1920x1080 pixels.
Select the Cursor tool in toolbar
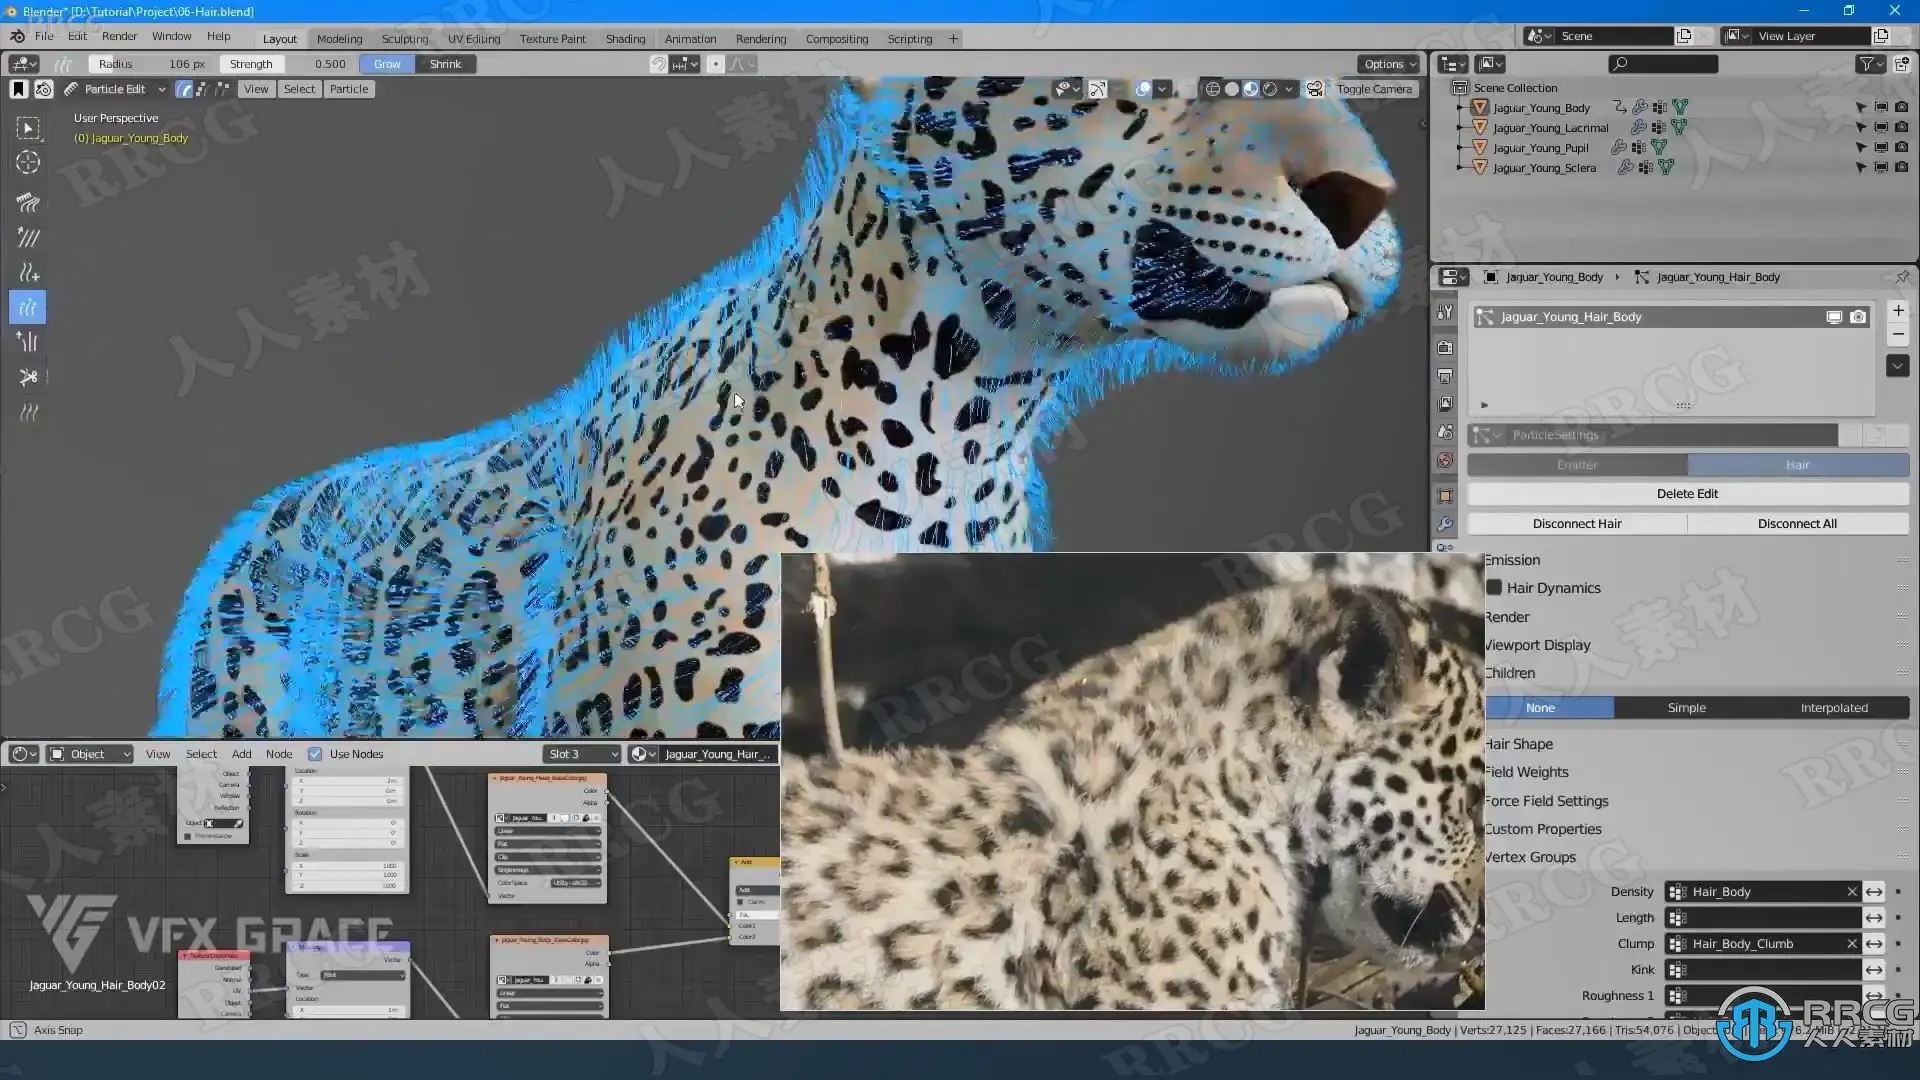(x=28, y=162)
